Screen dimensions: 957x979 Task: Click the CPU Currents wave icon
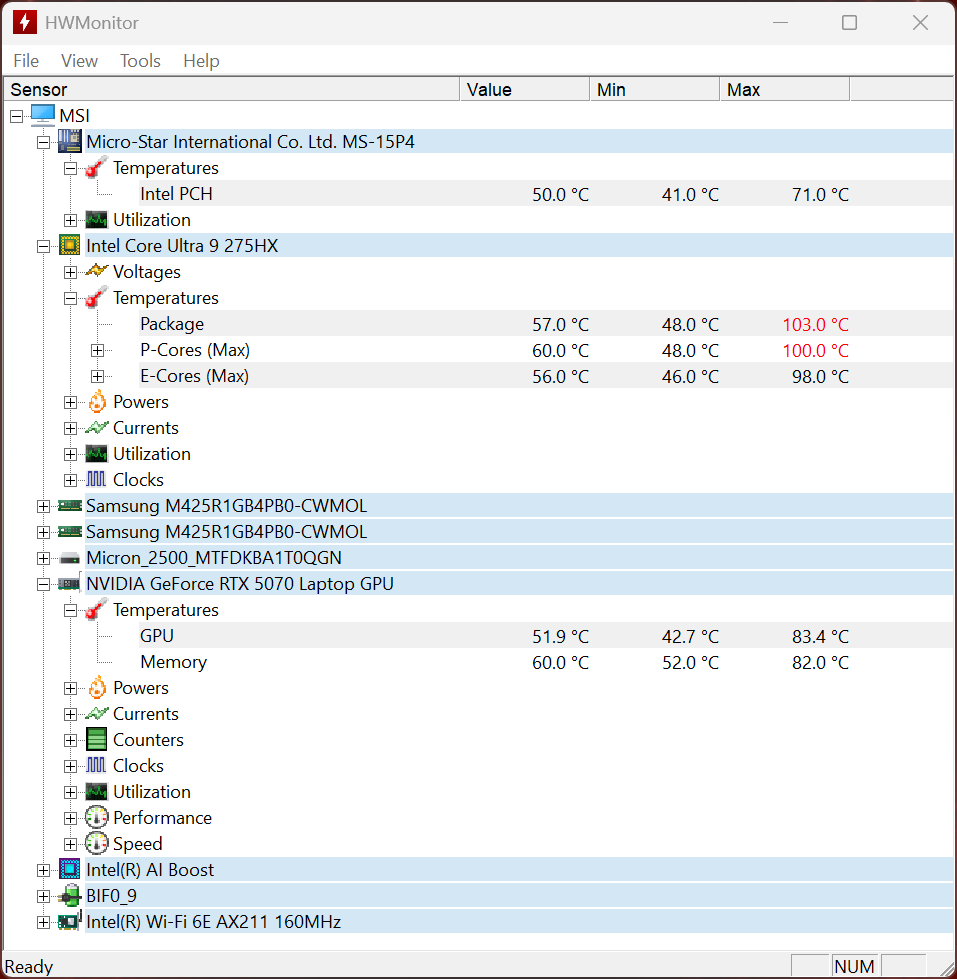point(97,428)
